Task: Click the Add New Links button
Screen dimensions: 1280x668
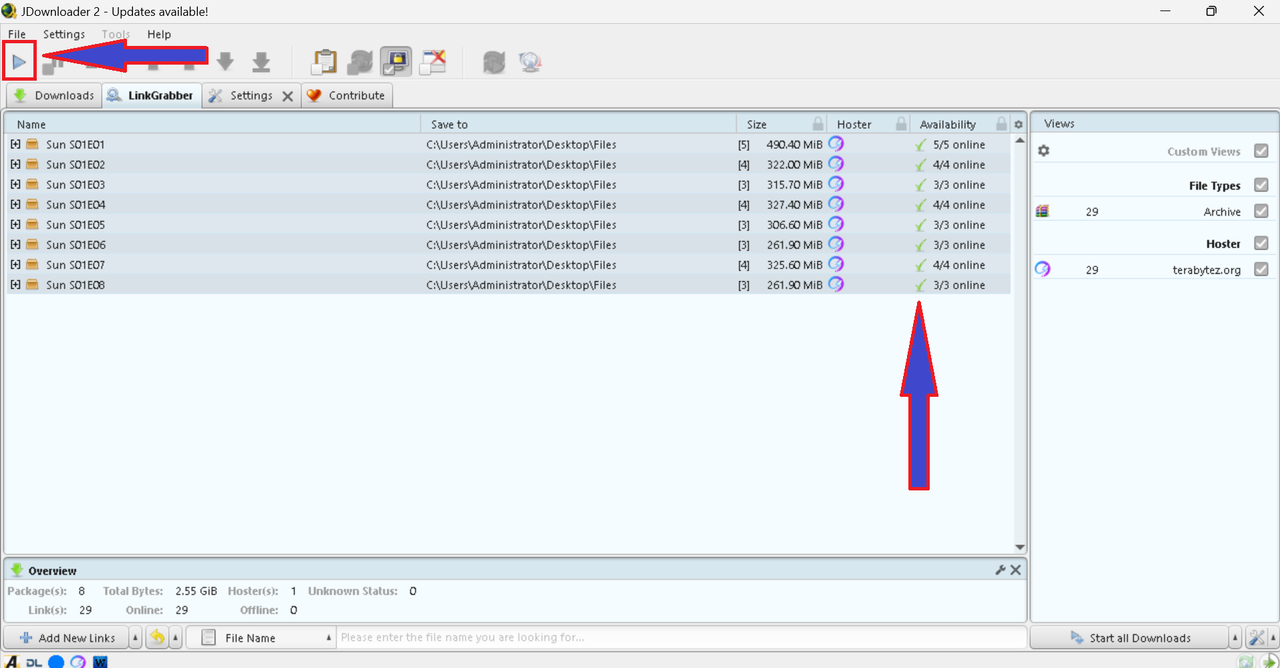Action: pos(67,638)
